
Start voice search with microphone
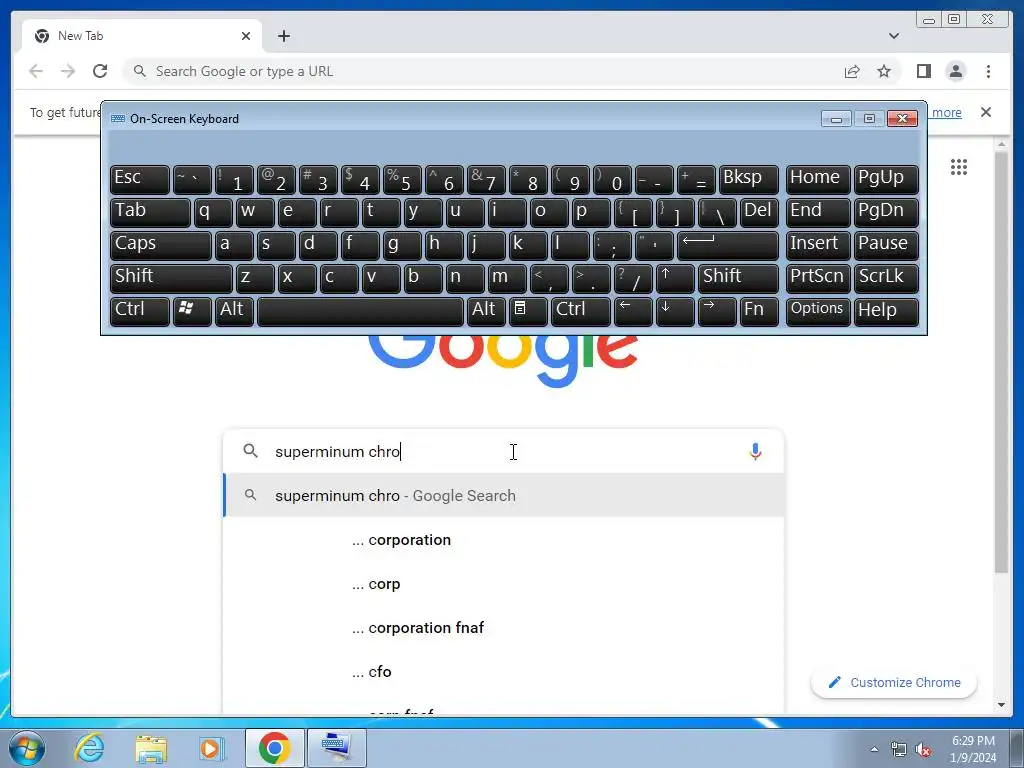click(x=755, y=451)
